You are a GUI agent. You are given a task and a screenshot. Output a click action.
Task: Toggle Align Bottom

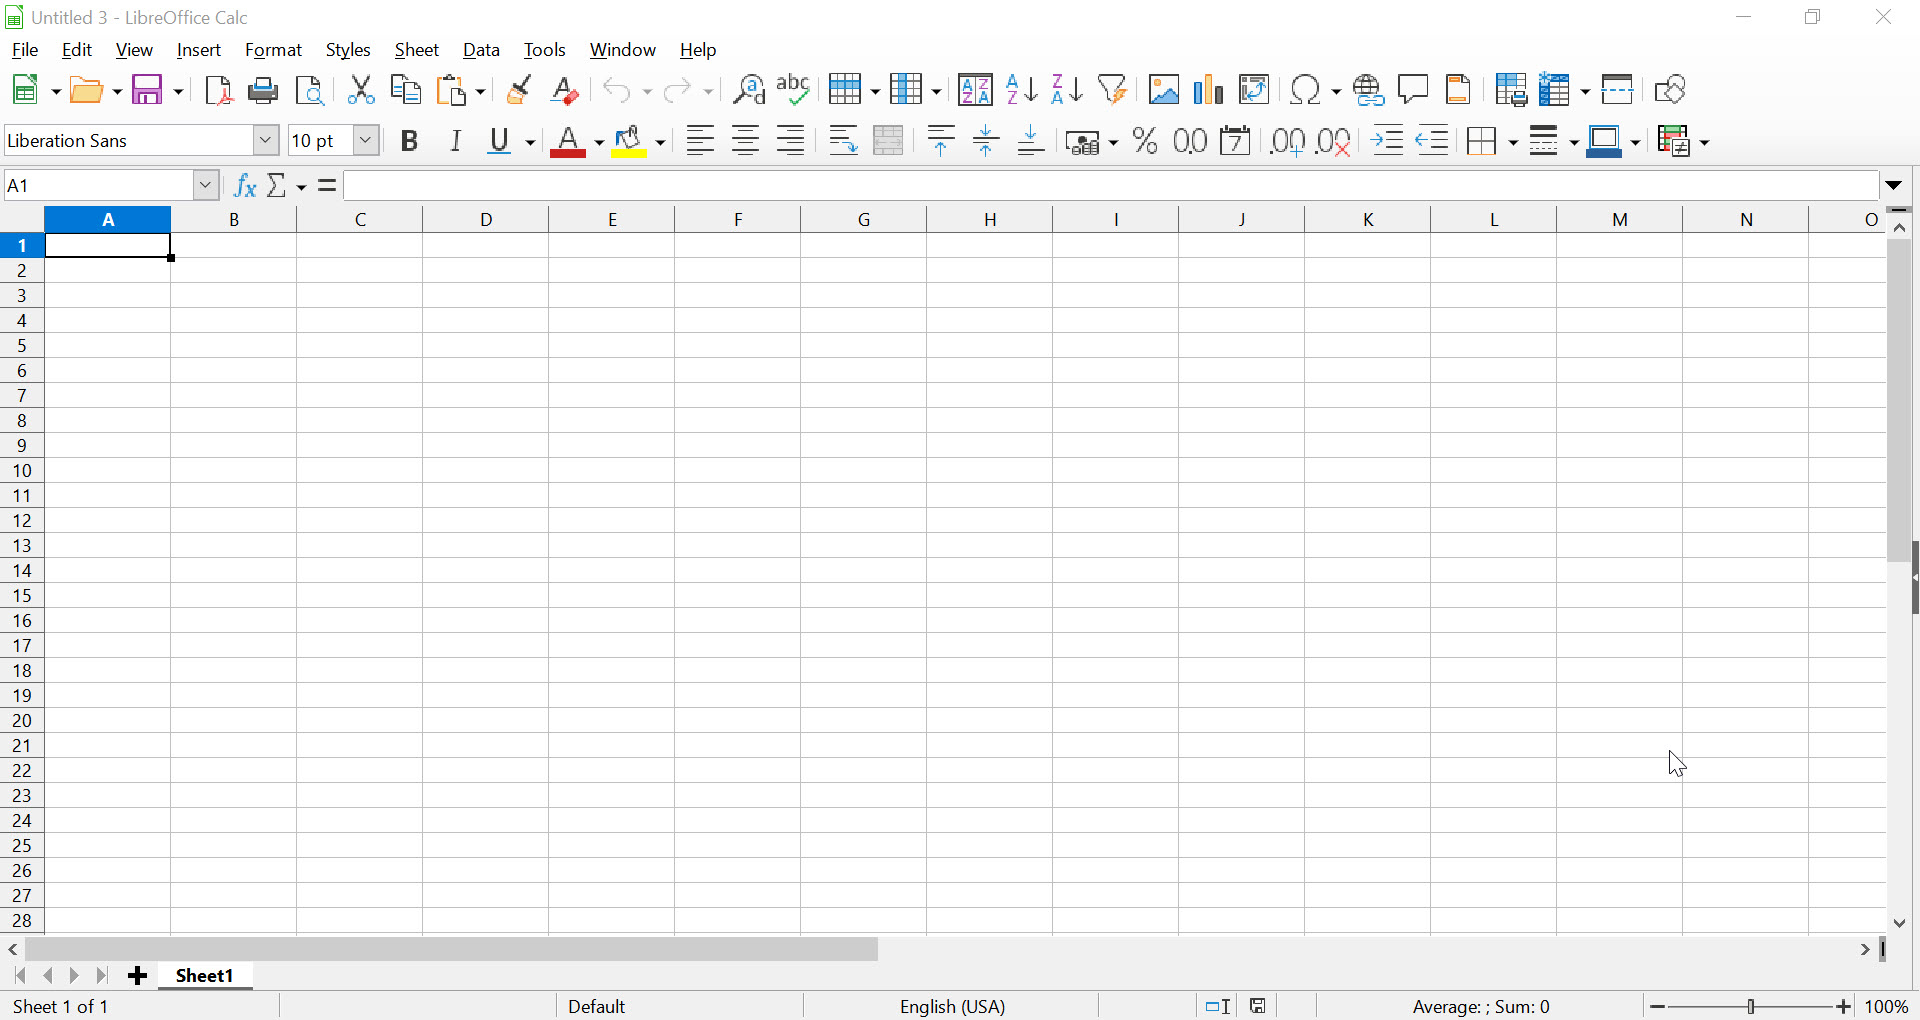1032,141
